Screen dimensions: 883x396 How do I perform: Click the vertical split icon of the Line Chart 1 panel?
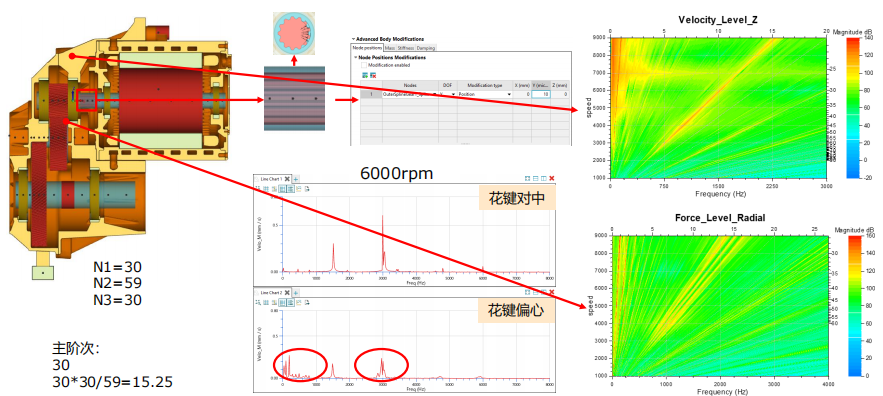click(543, 179)
